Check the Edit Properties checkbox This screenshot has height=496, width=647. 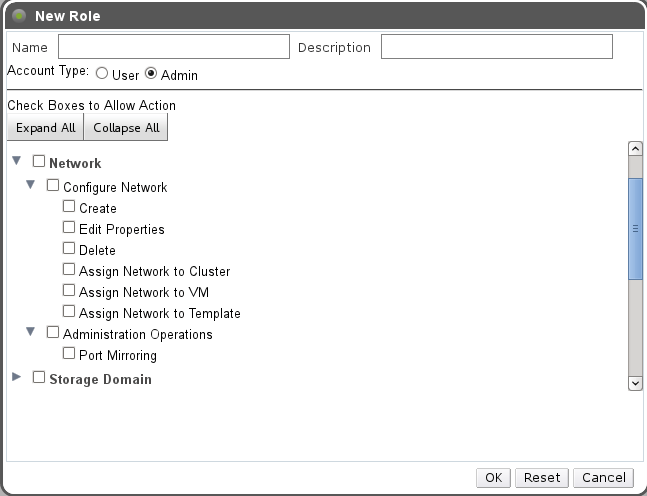(69, 228)
